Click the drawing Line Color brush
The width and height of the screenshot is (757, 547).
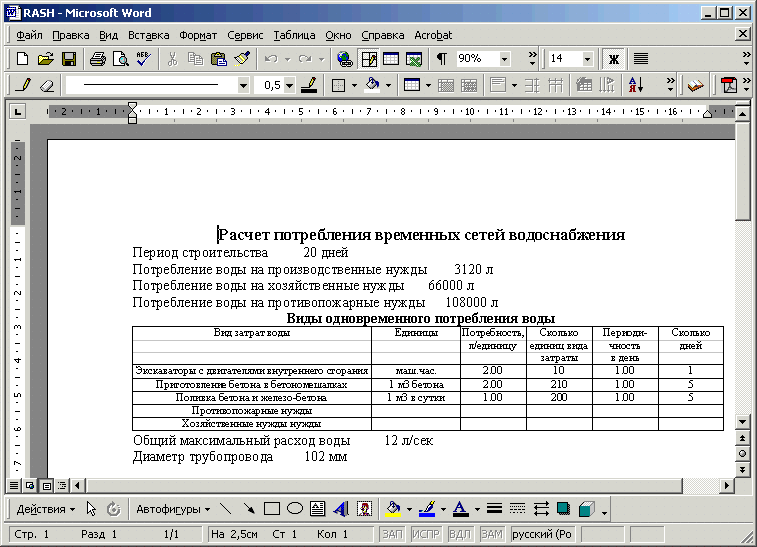(x=427, y=509)
